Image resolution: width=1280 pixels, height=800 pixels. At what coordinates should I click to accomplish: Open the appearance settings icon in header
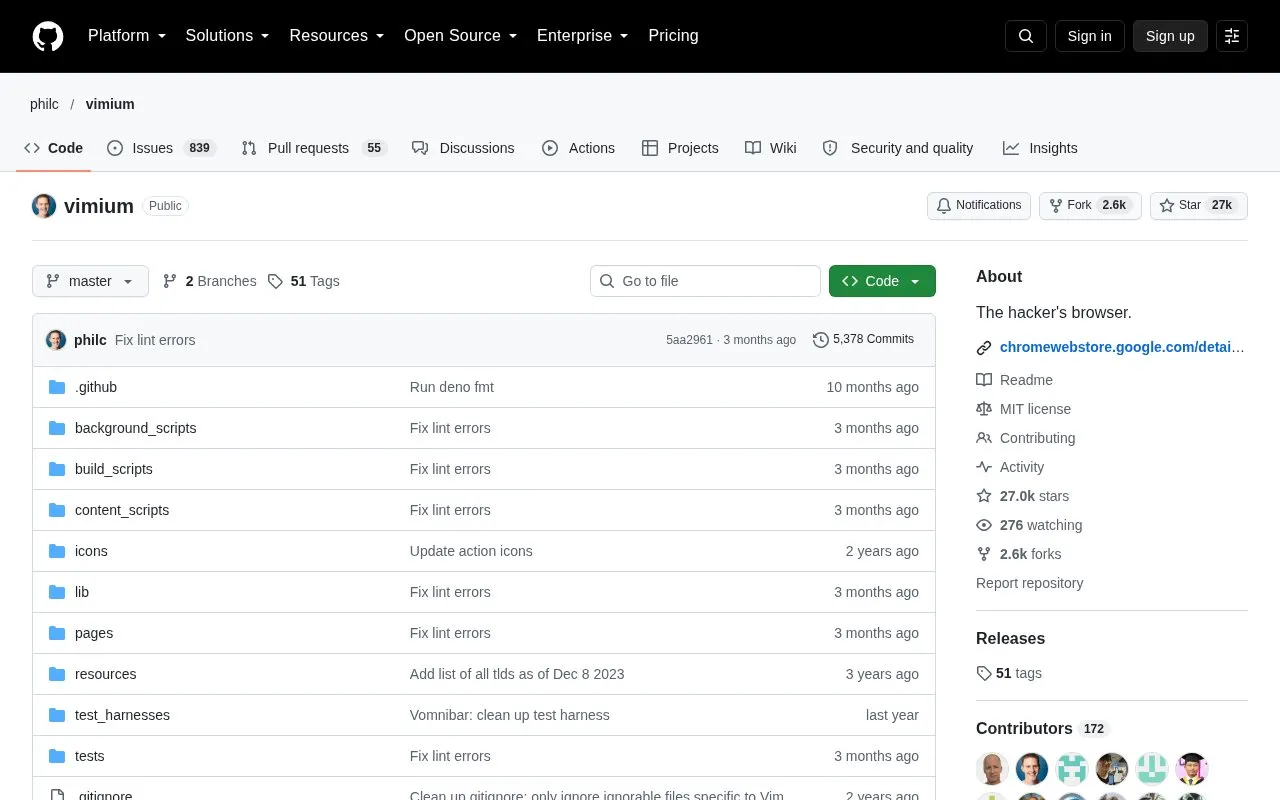[x=1232, y=36]
